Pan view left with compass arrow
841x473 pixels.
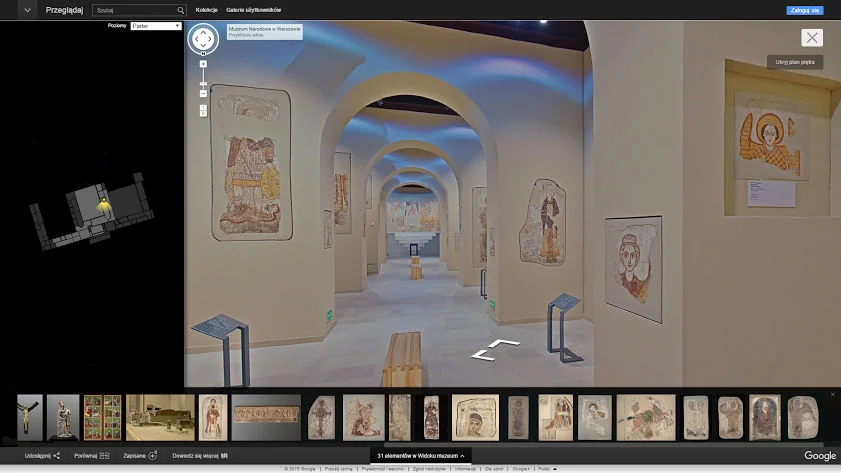[196, 39]
